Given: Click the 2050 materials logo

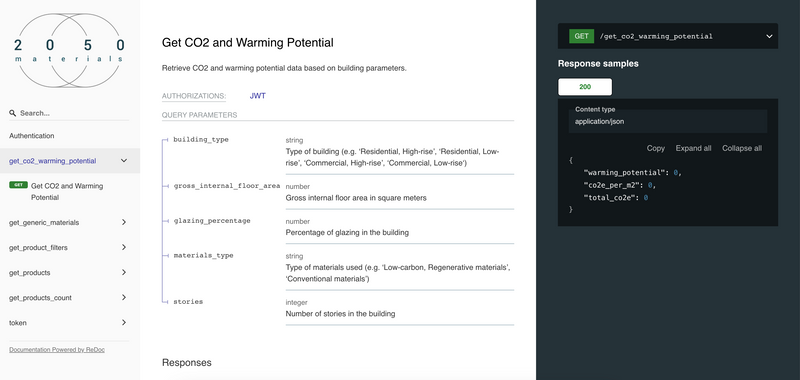Looking at the screenshot, I should click(x=69, y=50).
